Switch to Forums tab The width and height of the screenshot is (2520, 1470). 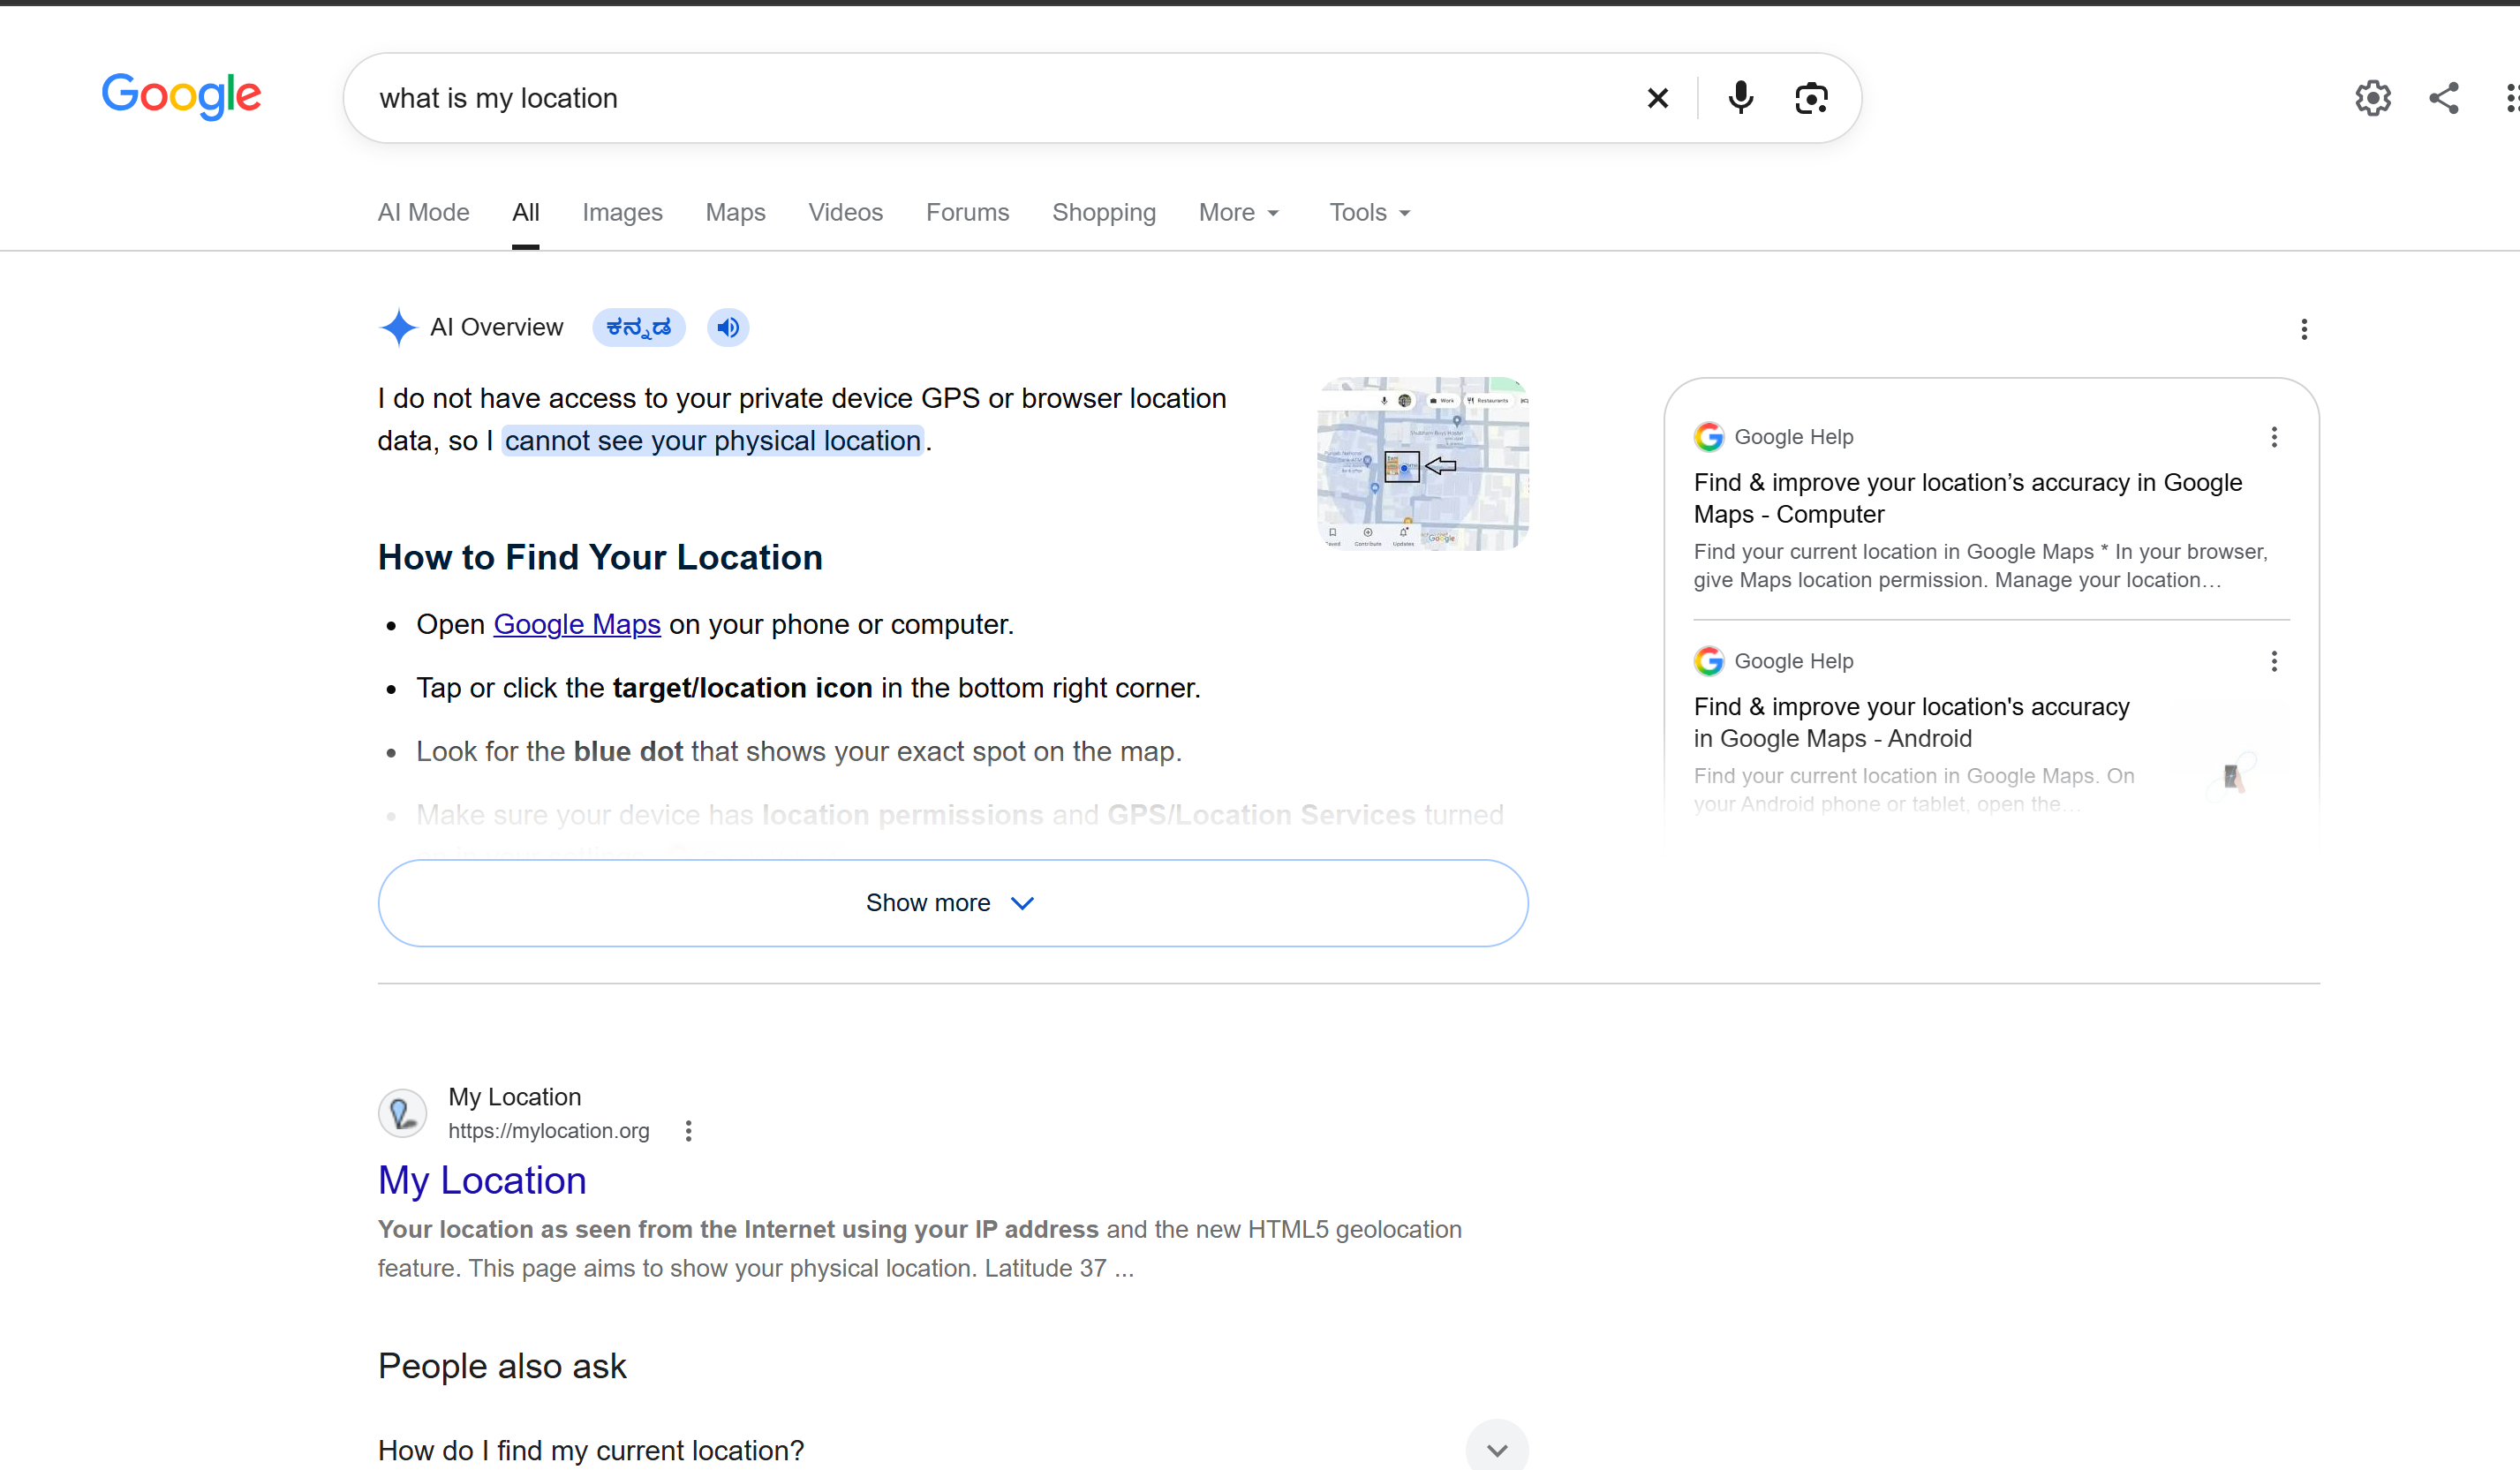(x=967, y=212)
